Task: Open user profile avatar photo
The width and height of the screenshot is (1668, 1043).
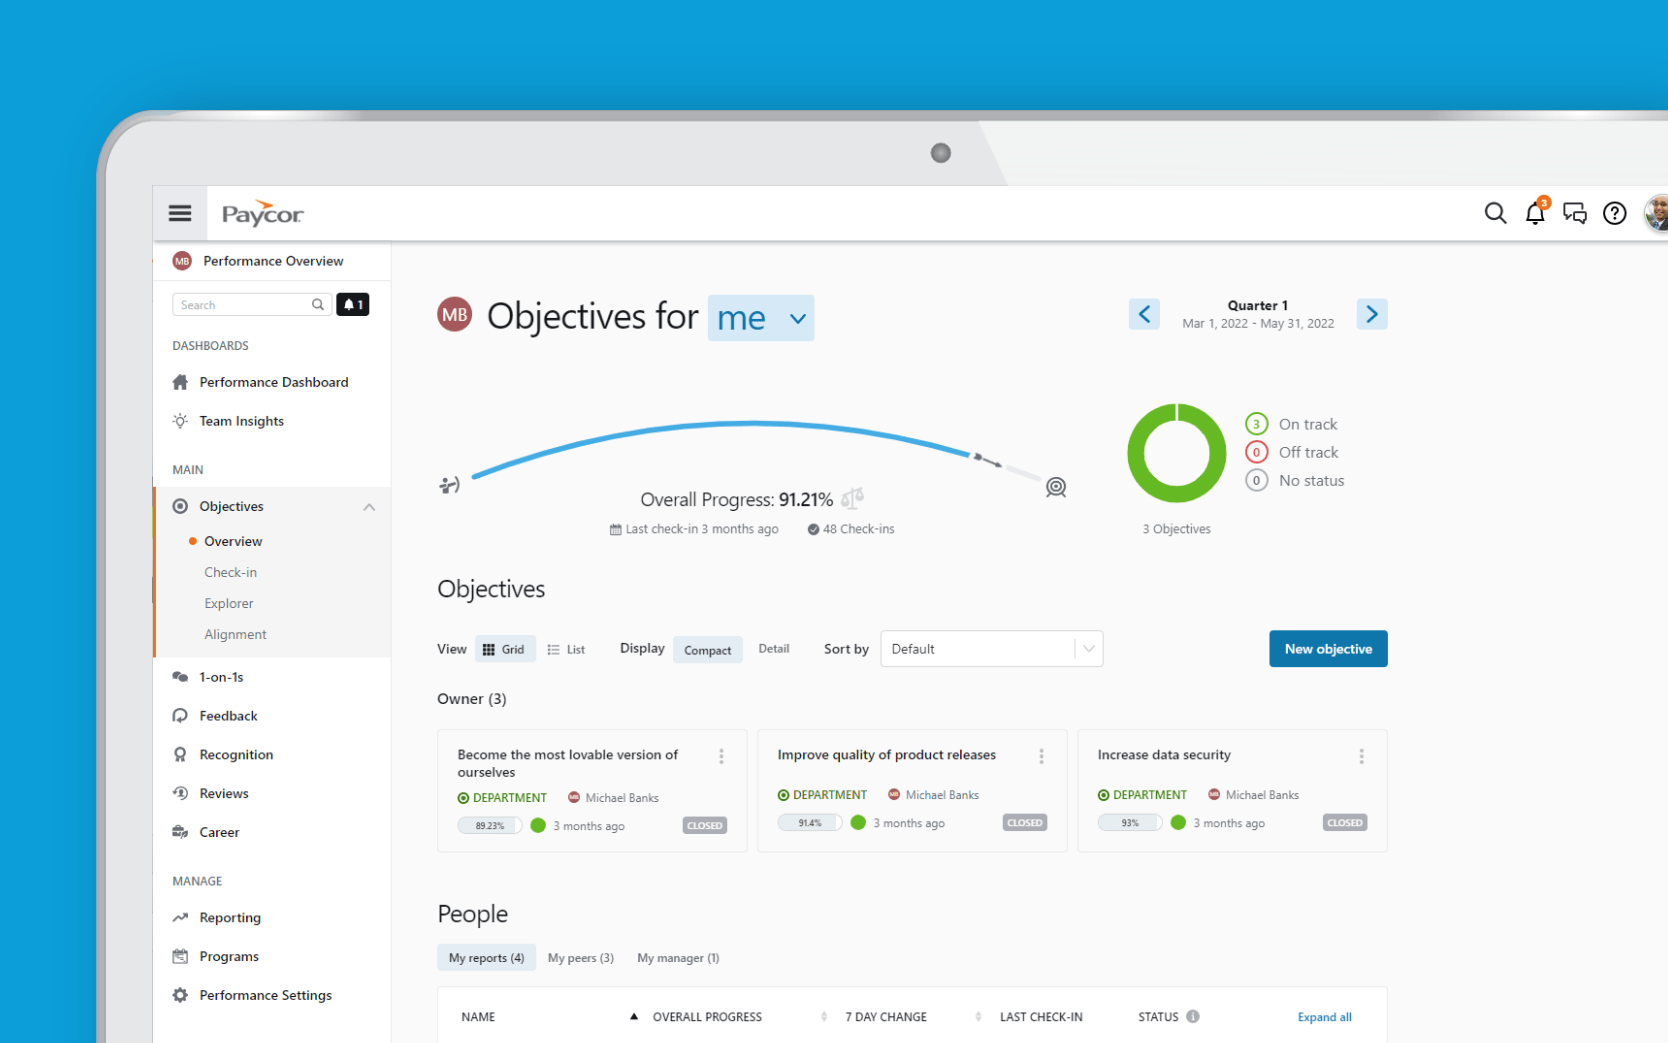Action: pos(1657,213)
